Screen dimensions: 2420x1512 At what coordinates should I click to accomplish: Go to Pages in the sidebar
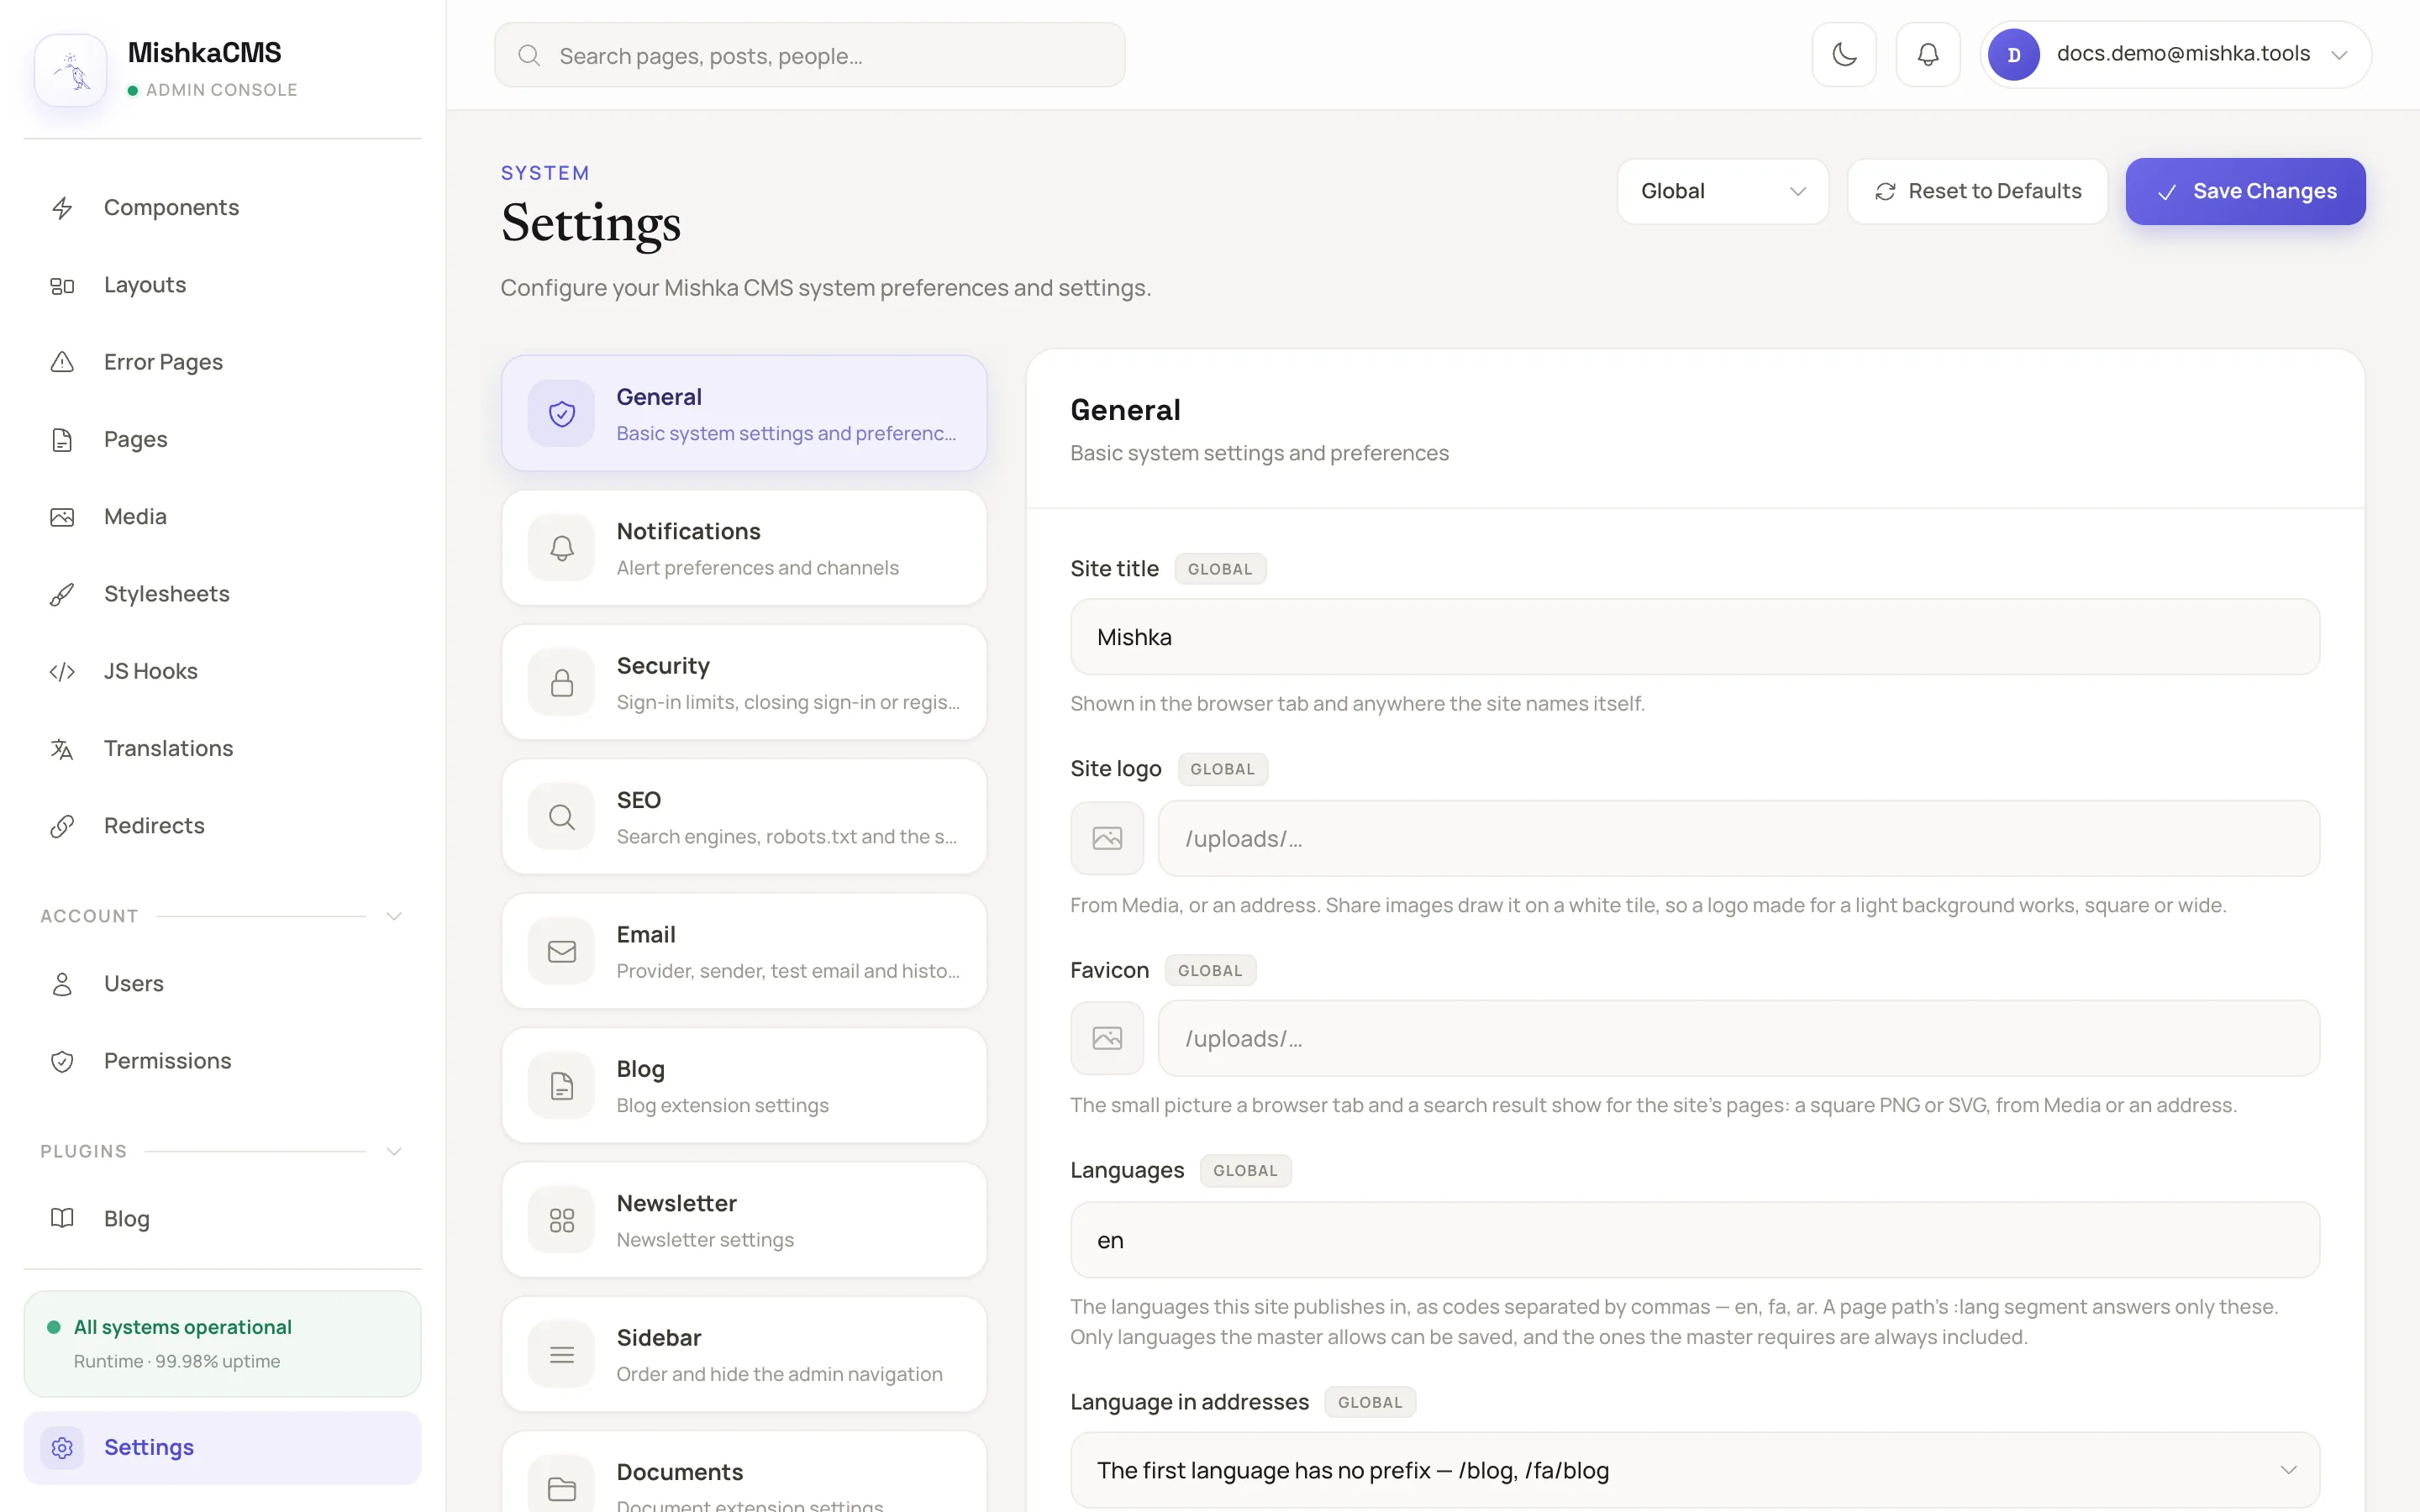pos(222,440)
